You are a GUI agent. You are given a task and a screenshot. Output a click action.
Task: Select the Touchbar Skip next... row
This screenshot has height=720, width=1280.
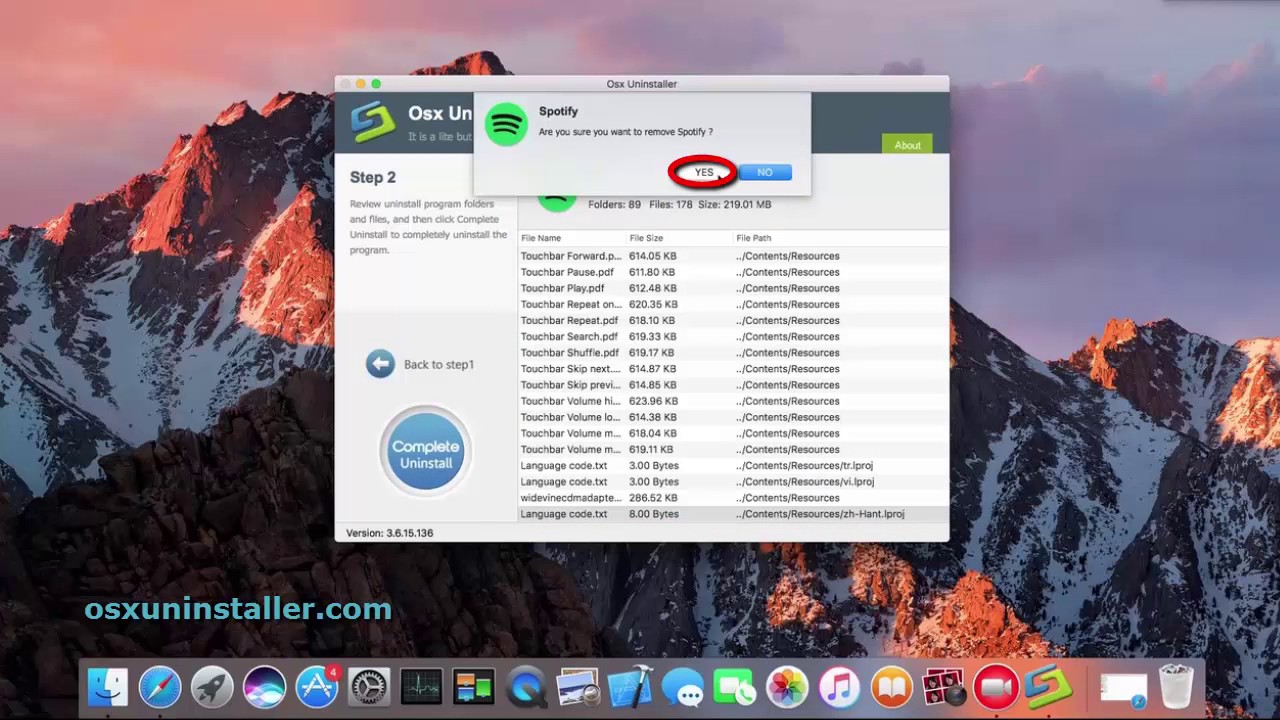(x=733, y=369)
